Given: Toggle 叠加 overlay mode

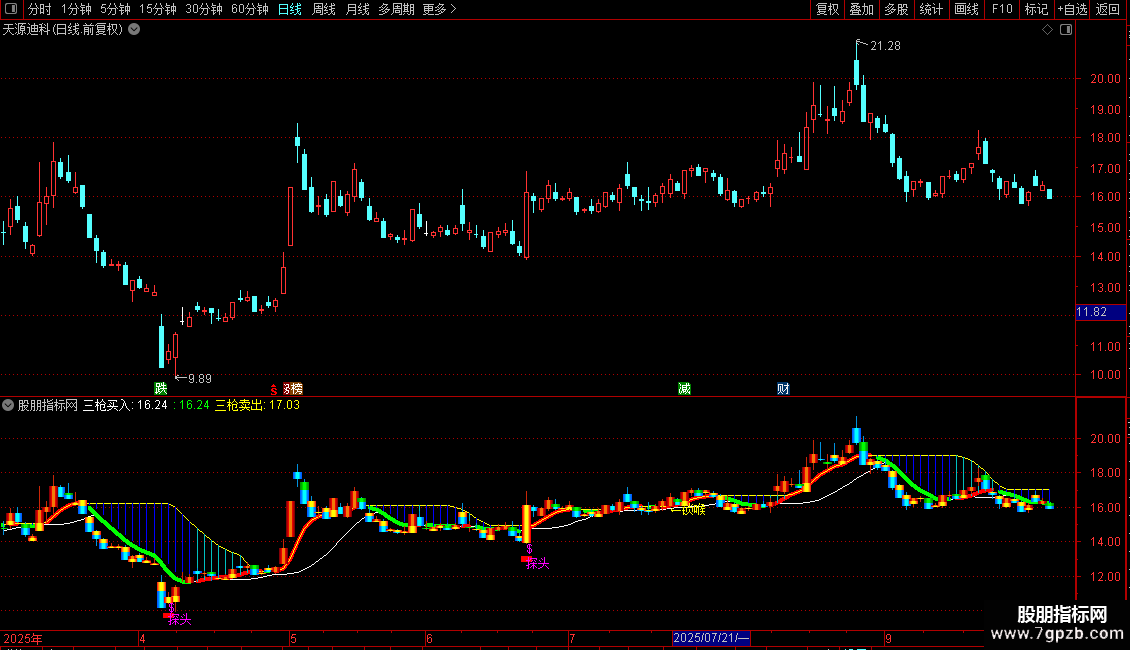Looking at the screenshot, I should point(862,9).
